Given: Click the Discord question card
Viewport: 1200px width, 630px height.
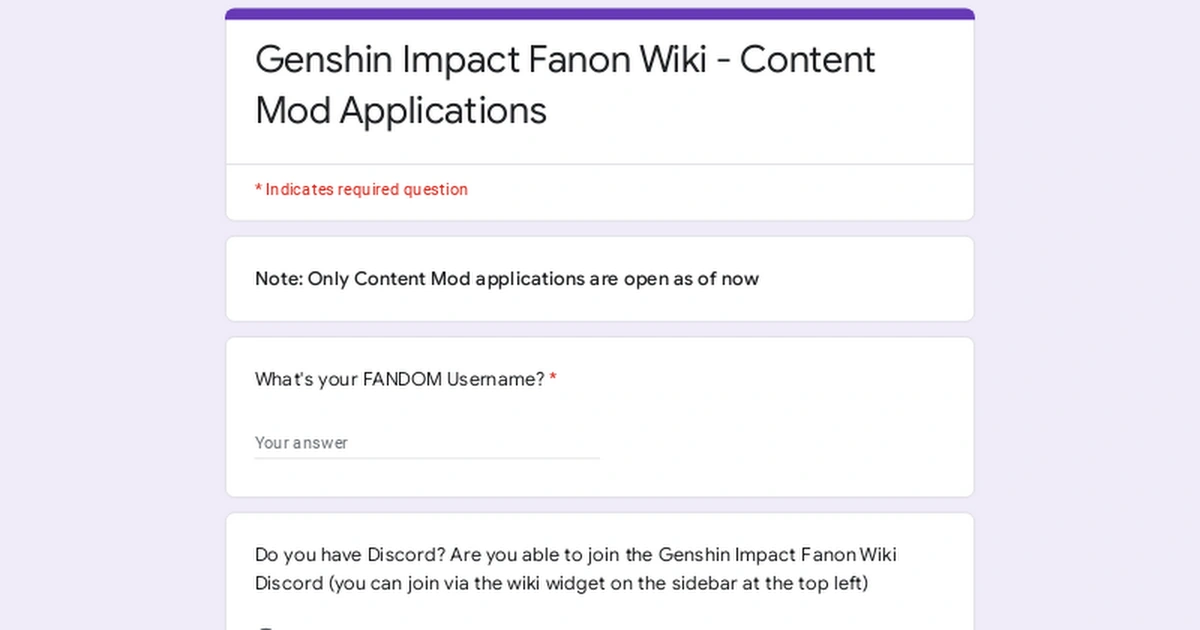Looking at the screenshot, I should coord(600,570).
